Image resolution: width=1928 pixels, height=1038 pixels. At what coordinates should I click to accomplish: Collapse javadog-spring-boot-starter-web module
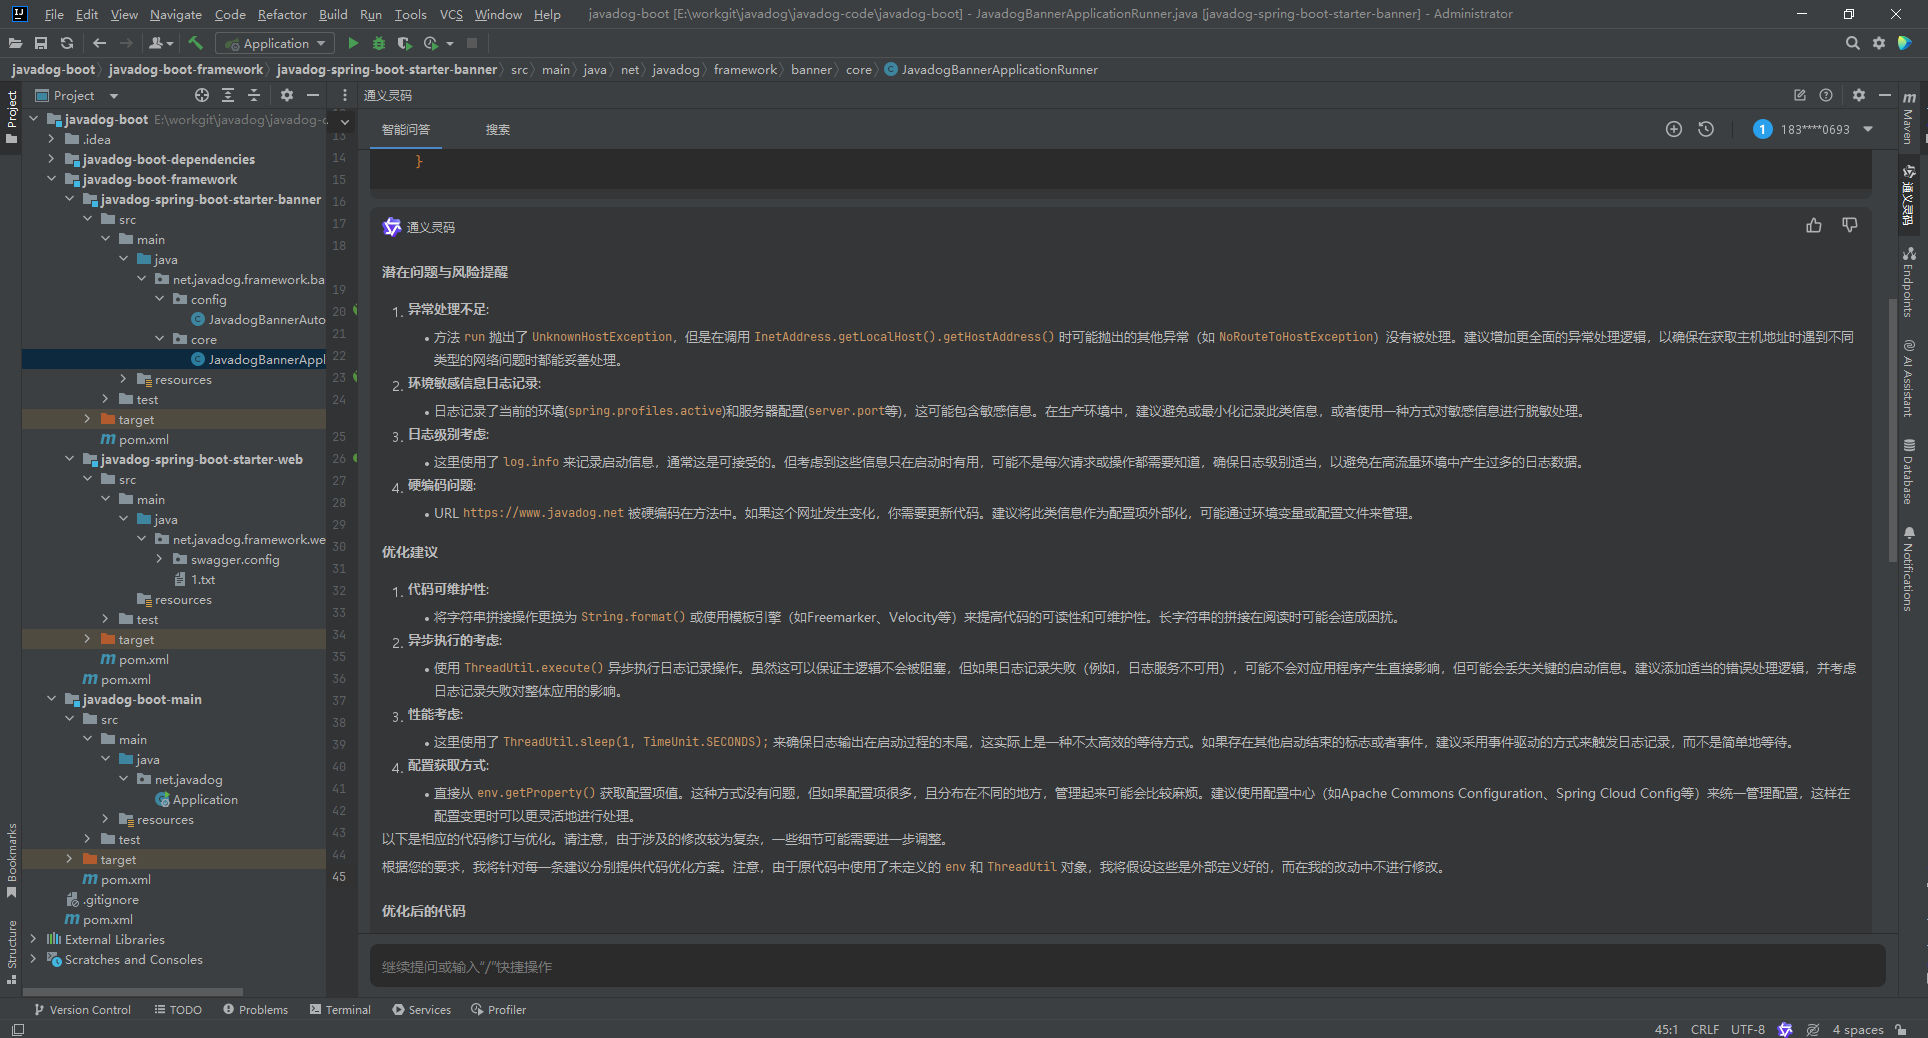coord(69,459)
